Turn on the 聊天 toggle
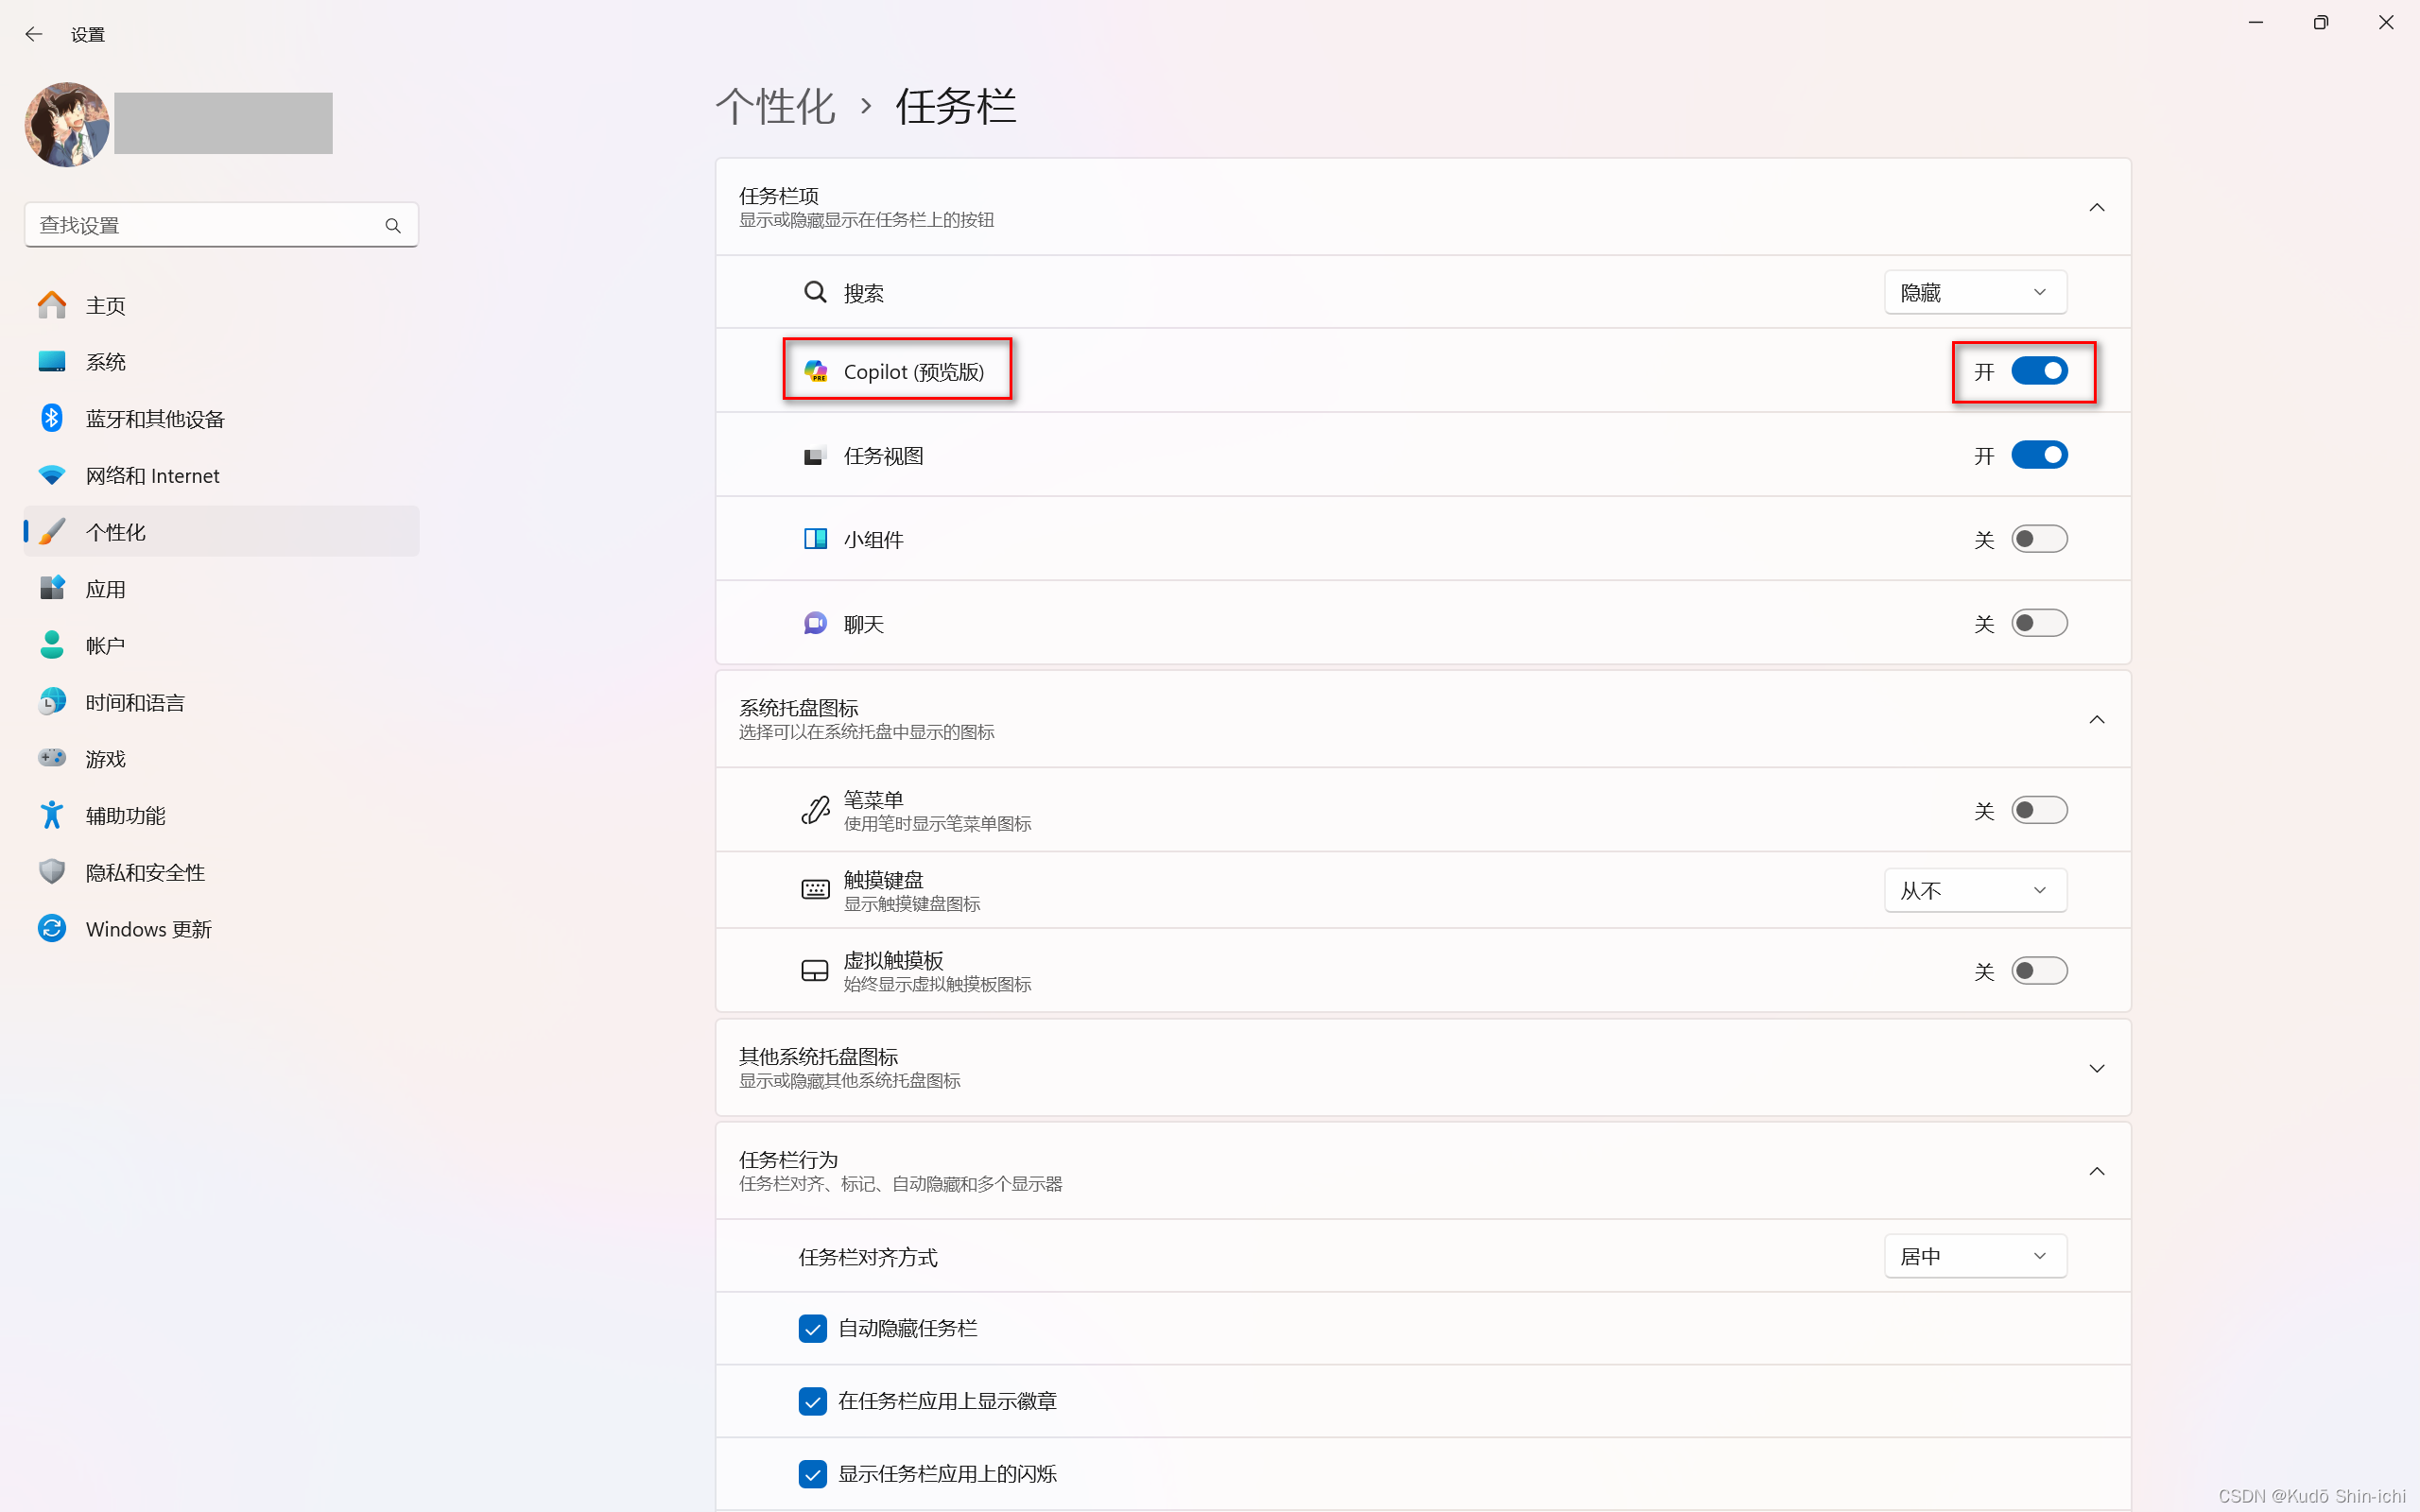Image resolution: width=2420 pixels, height=1512 pixels. click(2039, 624)
